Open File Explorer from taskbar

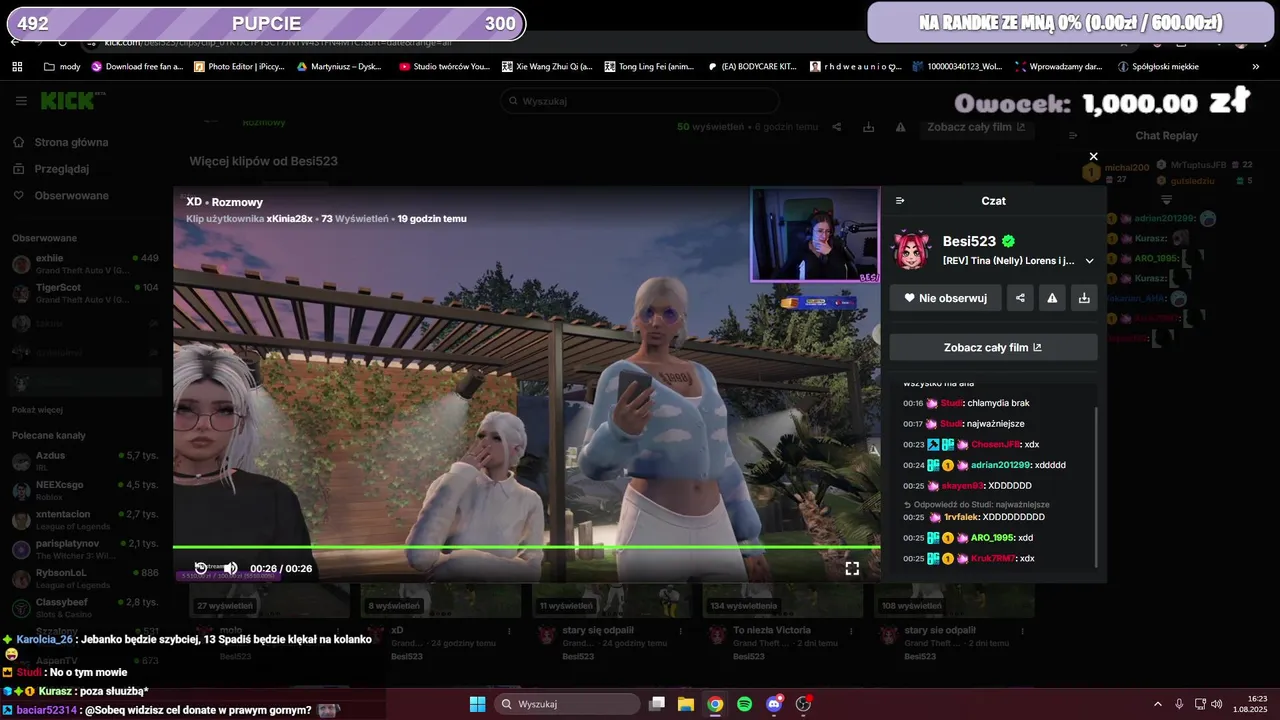[x=686, y=704]
